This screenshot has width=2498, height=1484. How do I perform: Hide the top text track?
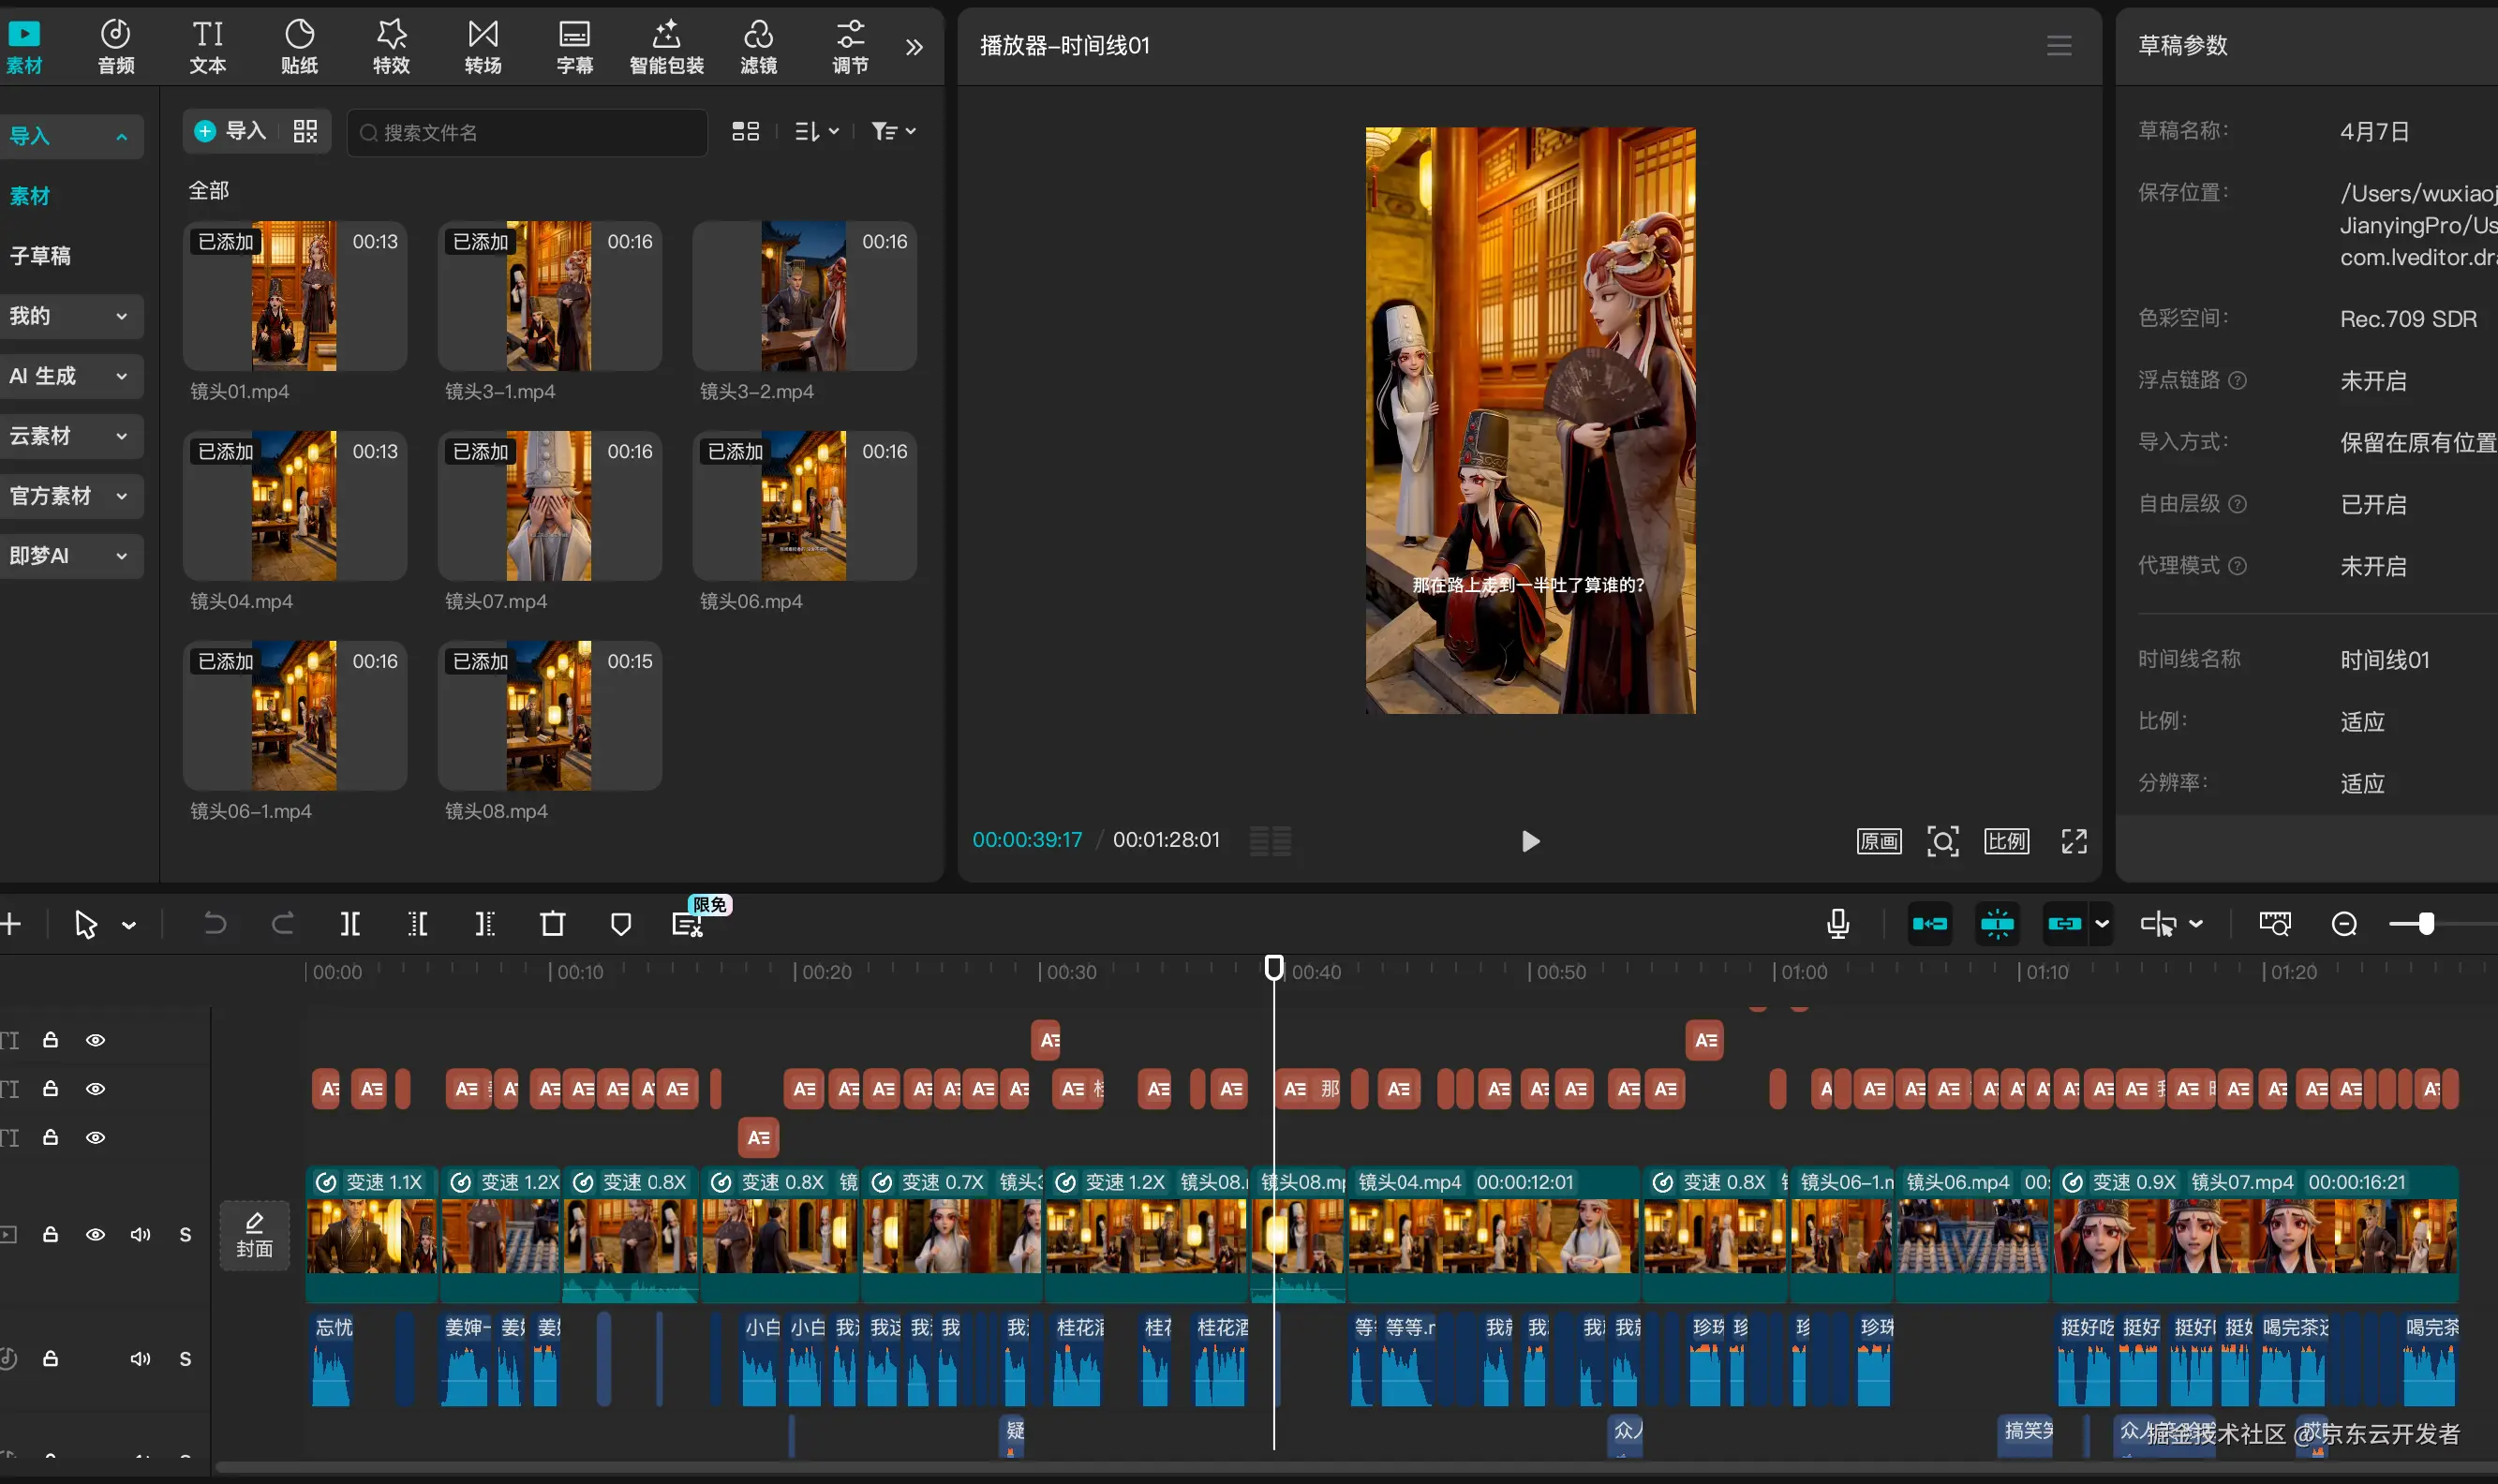coord(95,1040)
